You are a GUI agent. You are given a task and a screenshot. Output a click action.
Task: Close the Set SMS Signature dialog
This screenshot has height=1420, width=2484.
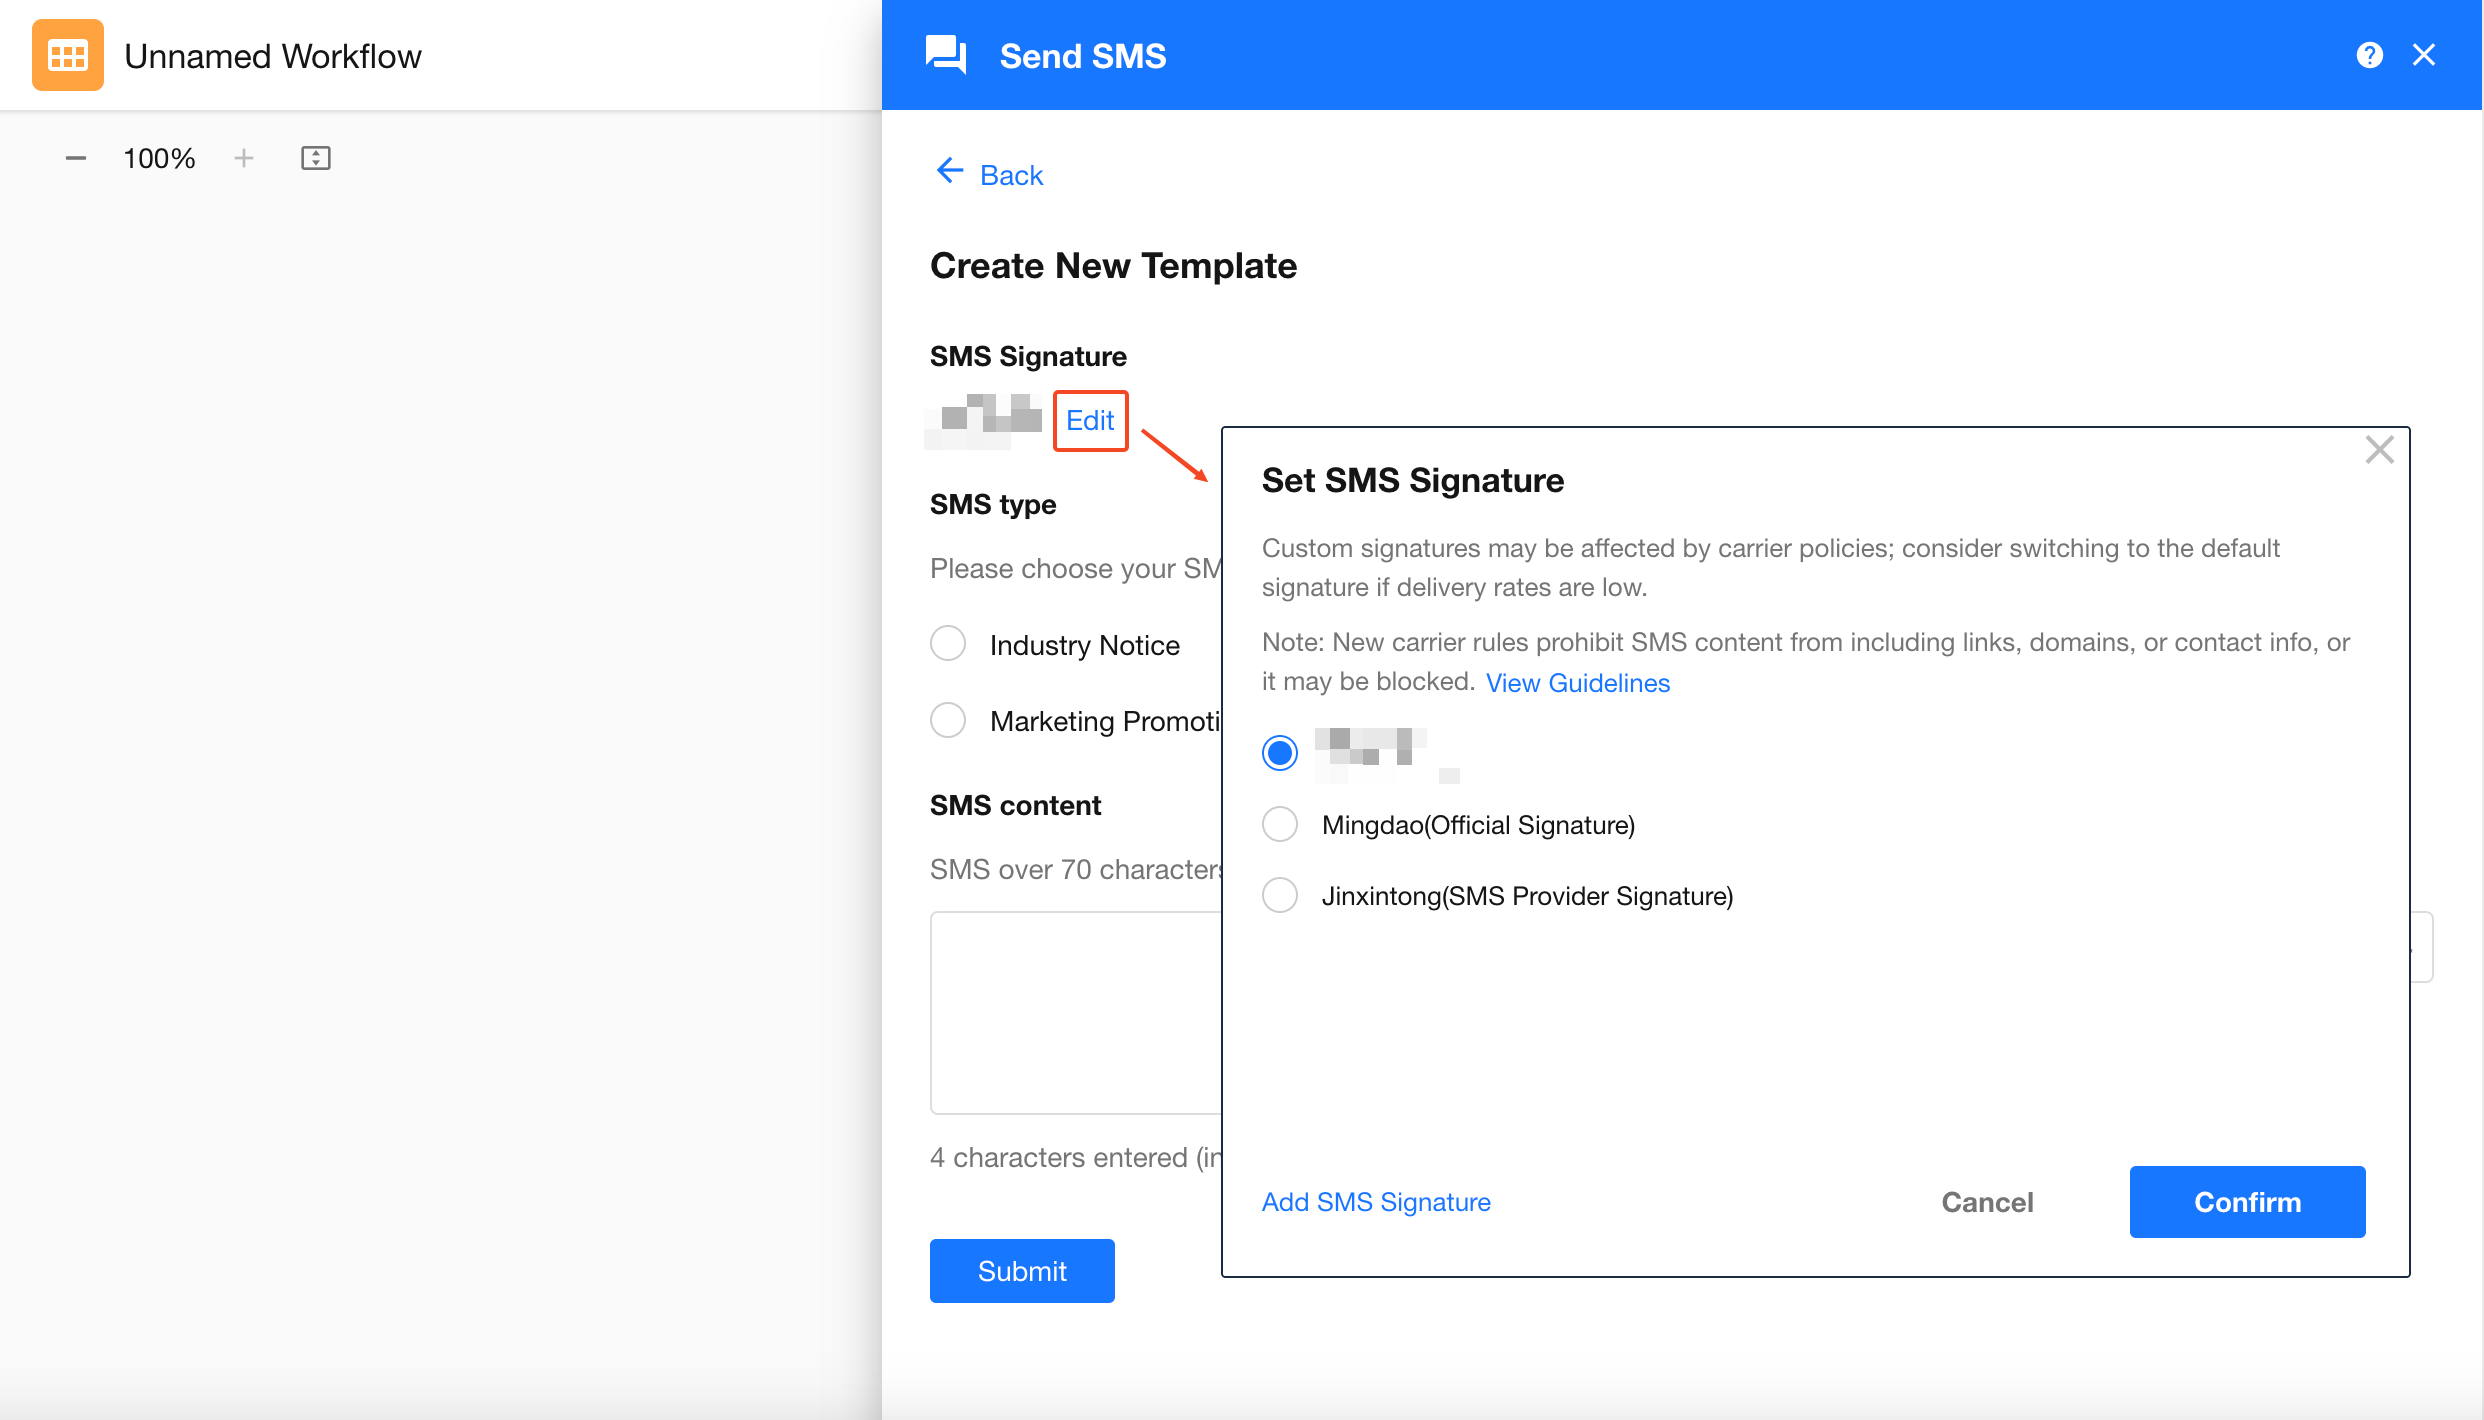[x=2379, y=450]
